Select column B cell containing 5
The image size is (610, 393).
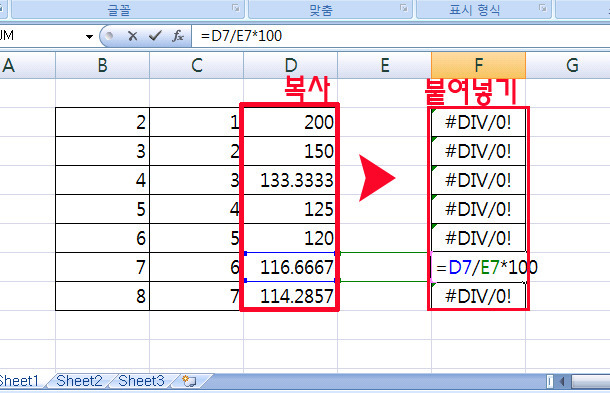[x=102, y=209]
